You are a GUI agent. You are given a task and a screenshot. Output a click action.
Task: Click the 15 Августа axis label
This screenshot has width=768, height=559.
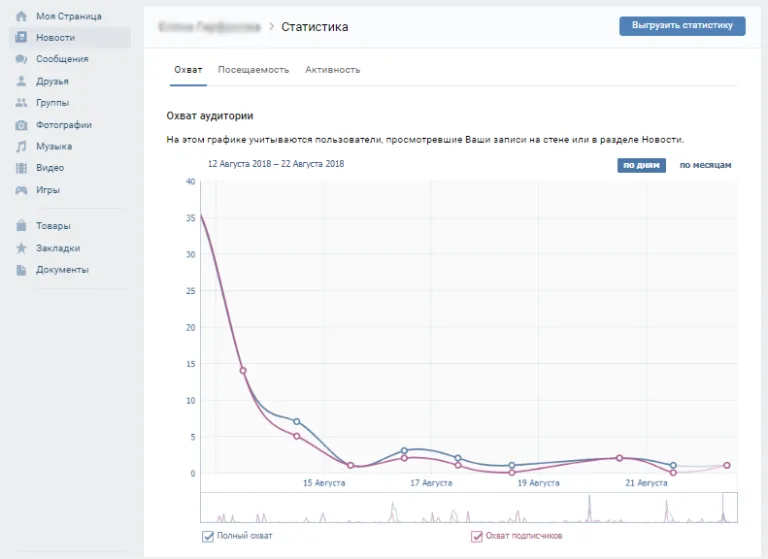(324, 483)
